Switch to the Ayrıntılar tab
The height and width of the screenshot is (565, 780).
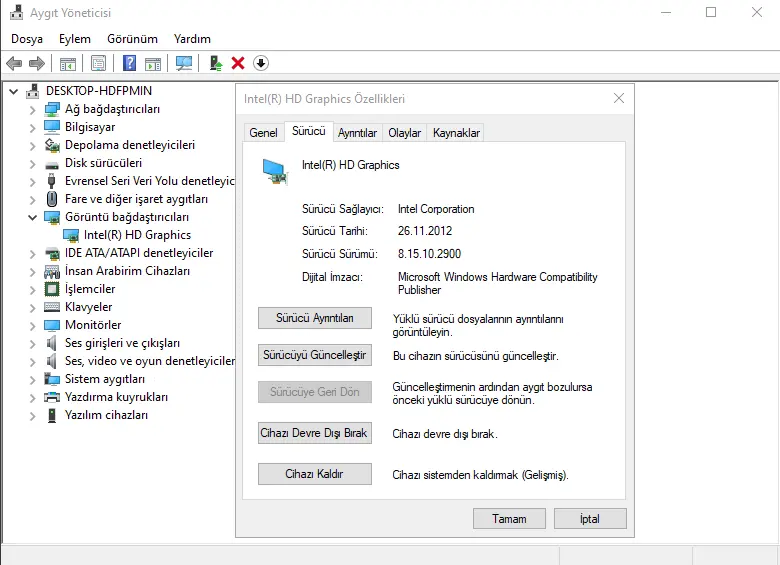357,132
